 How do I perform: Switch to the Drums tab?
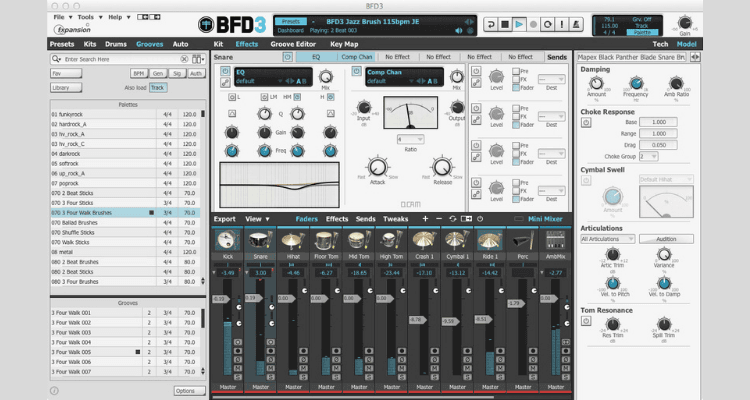[116, 44]
